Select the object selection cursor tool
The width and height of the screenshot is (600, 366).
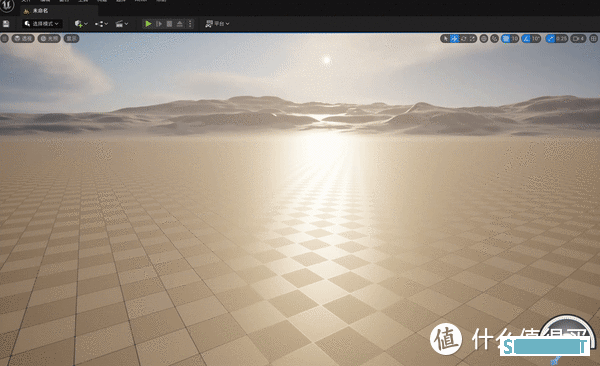[x=445, y=38]
